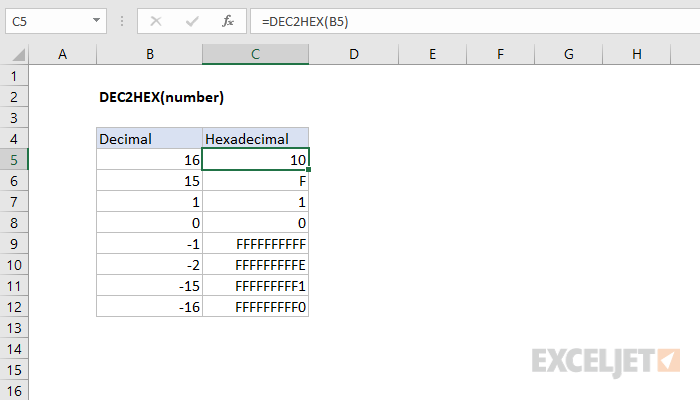Select row 12 header

(x=14, y=307)
